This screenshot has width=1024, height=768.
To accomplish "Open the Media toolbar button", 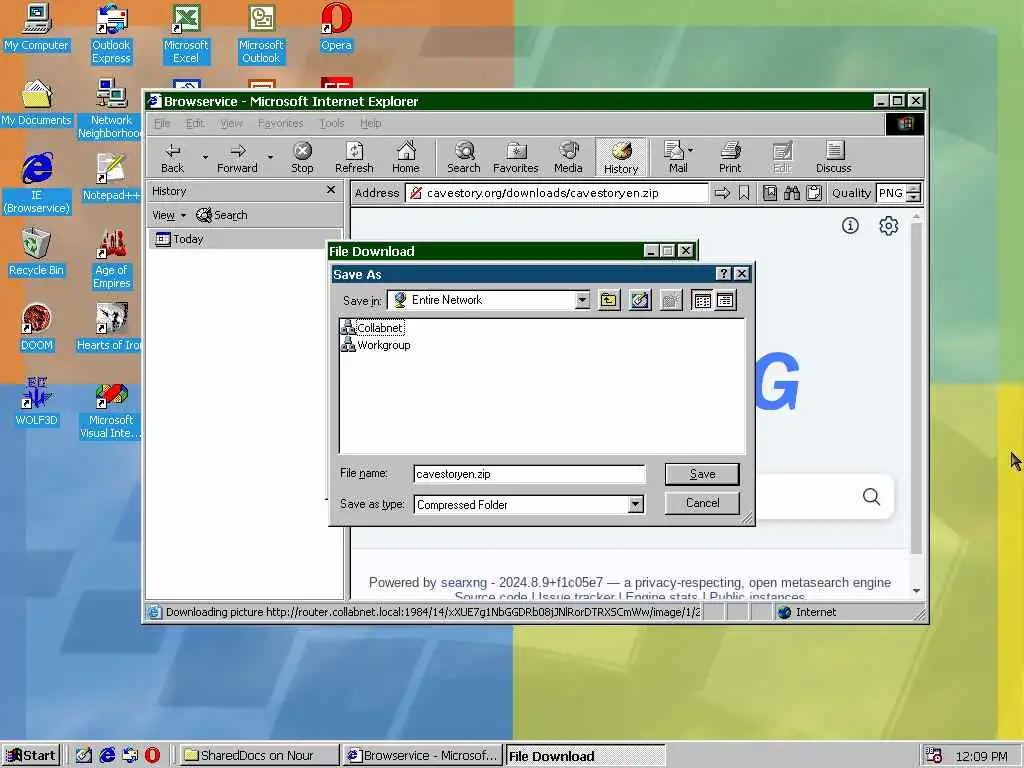I will click(x=568, y=157).
